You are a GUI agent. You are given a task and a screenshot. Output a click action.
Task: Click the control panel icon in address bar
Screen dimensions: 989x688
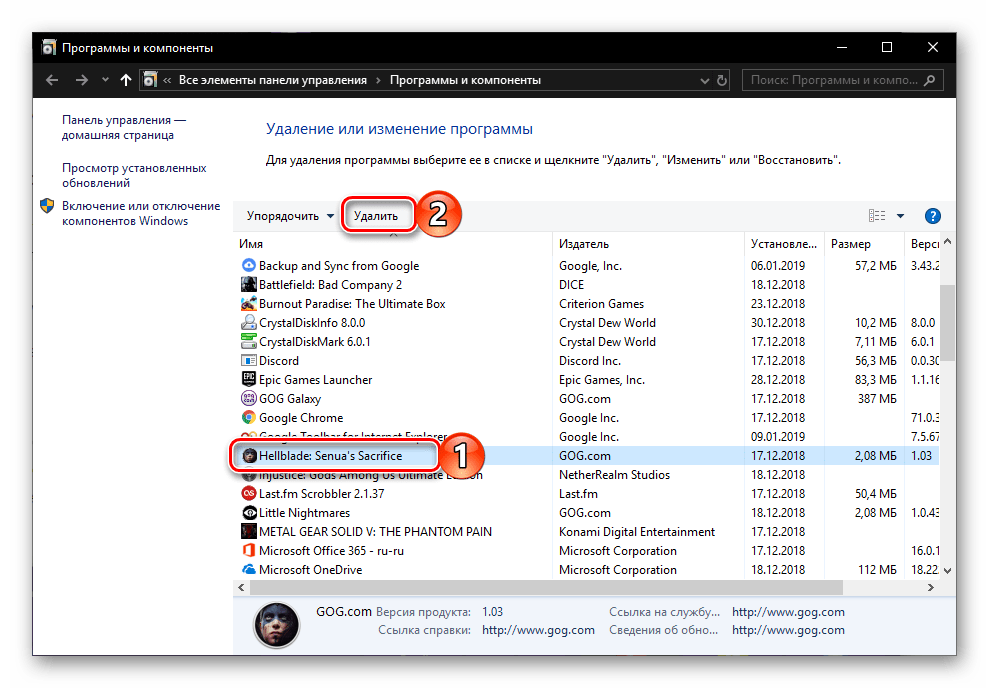[x=150, y=80]
